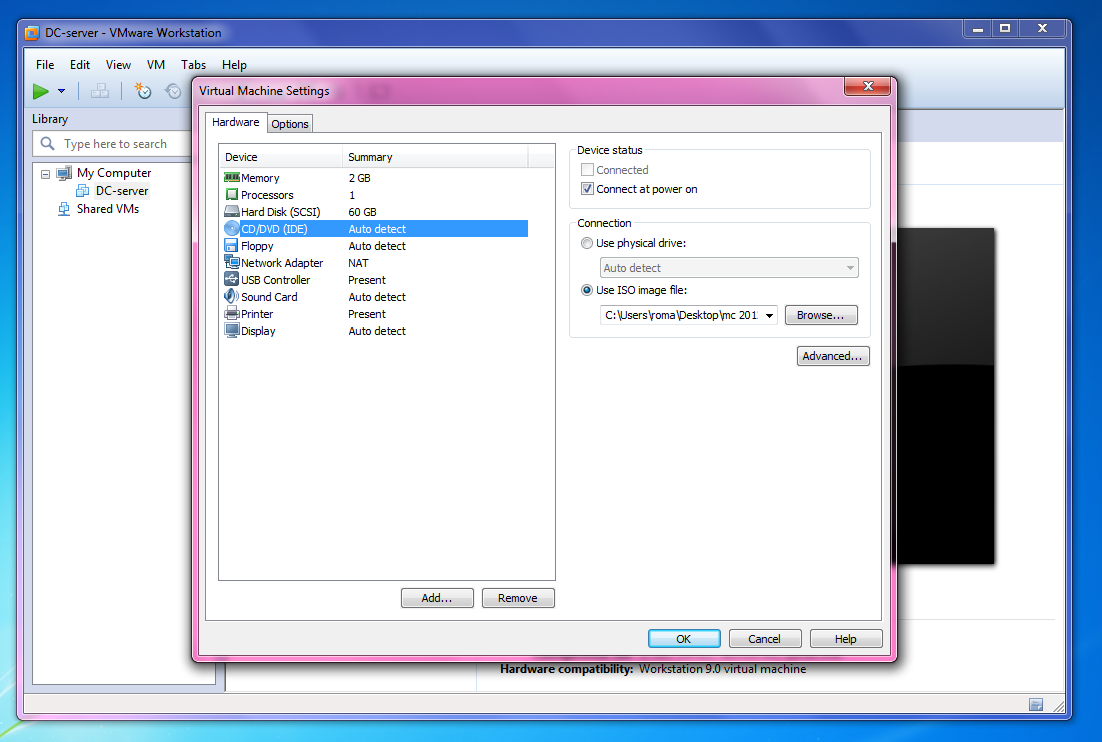Viewport: 1102px width, 742px height.
Task: Click the Advanced... button
Action: pyautogui.click(x=833, y=356)
